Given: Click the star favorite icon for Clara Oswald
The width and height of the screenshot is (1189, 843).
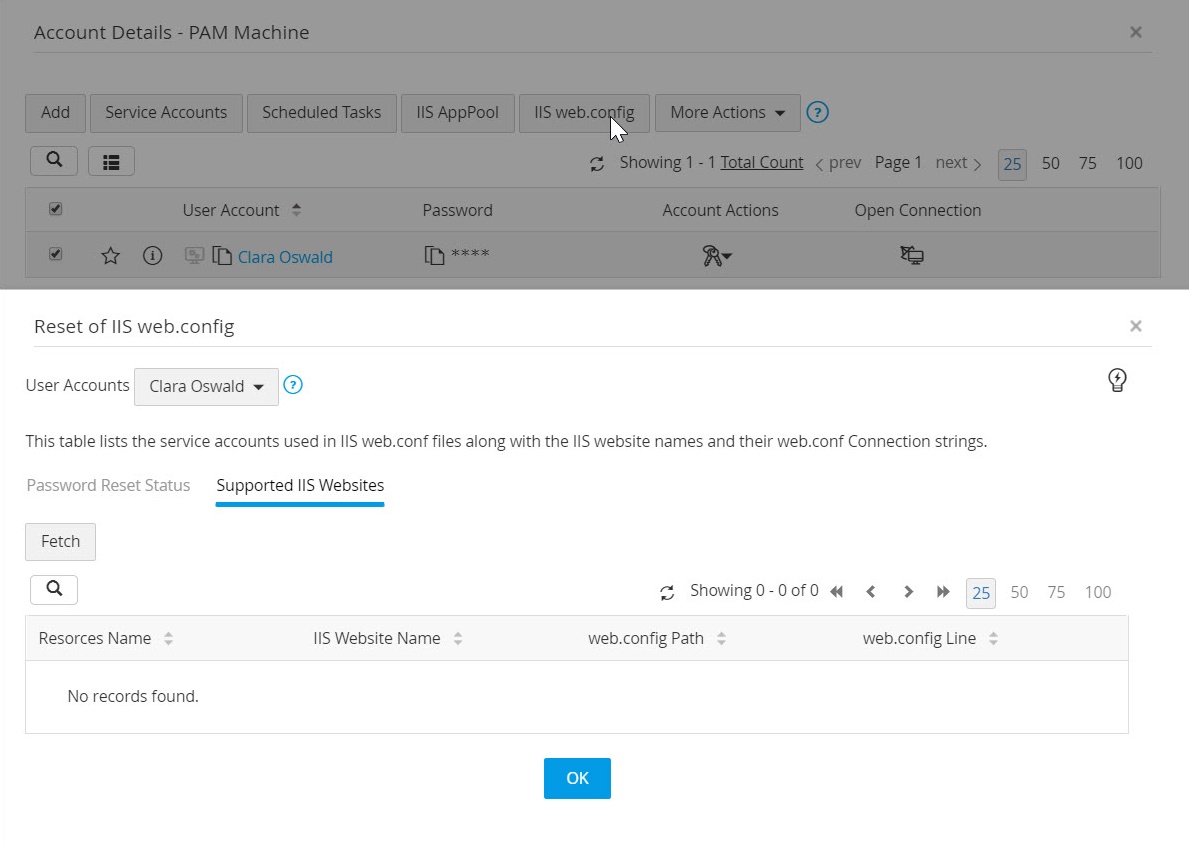Looking at the screenshot, I should [x=111, y=256].
